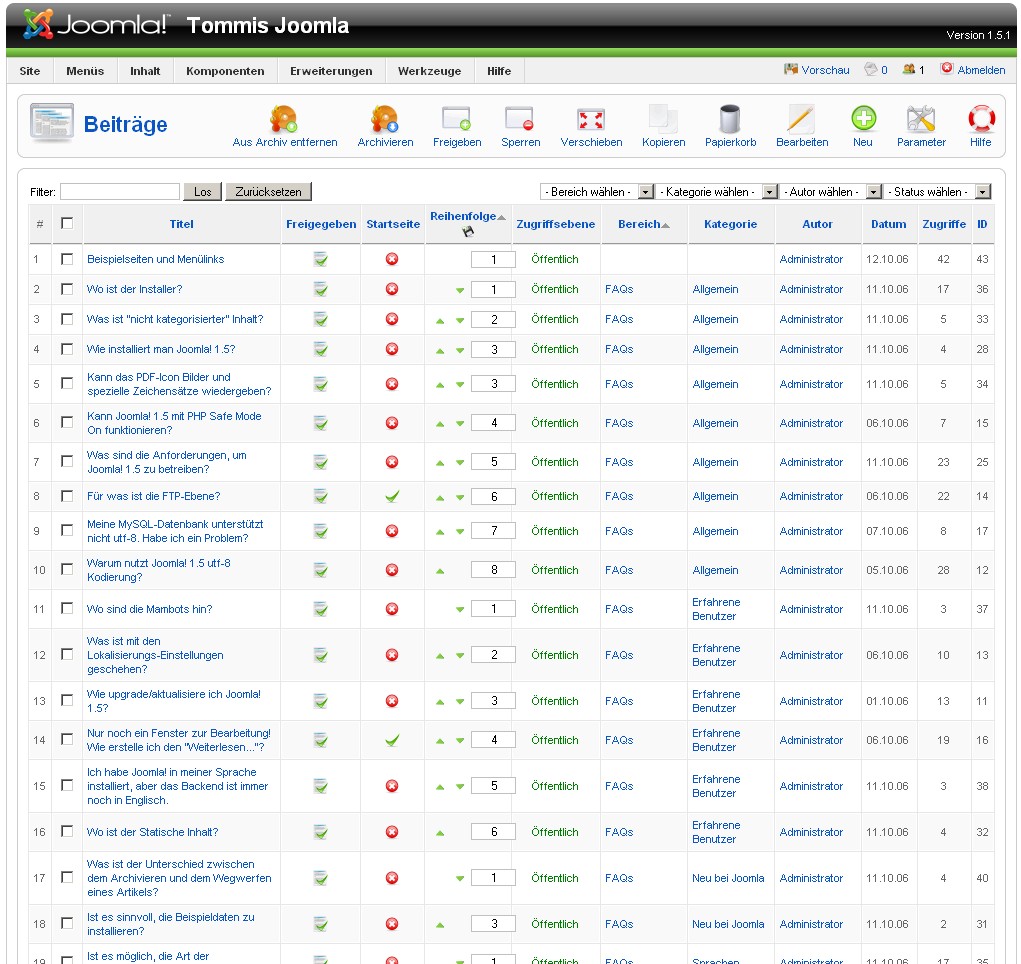Click the Papierkorb trash icon

(730, 121)
